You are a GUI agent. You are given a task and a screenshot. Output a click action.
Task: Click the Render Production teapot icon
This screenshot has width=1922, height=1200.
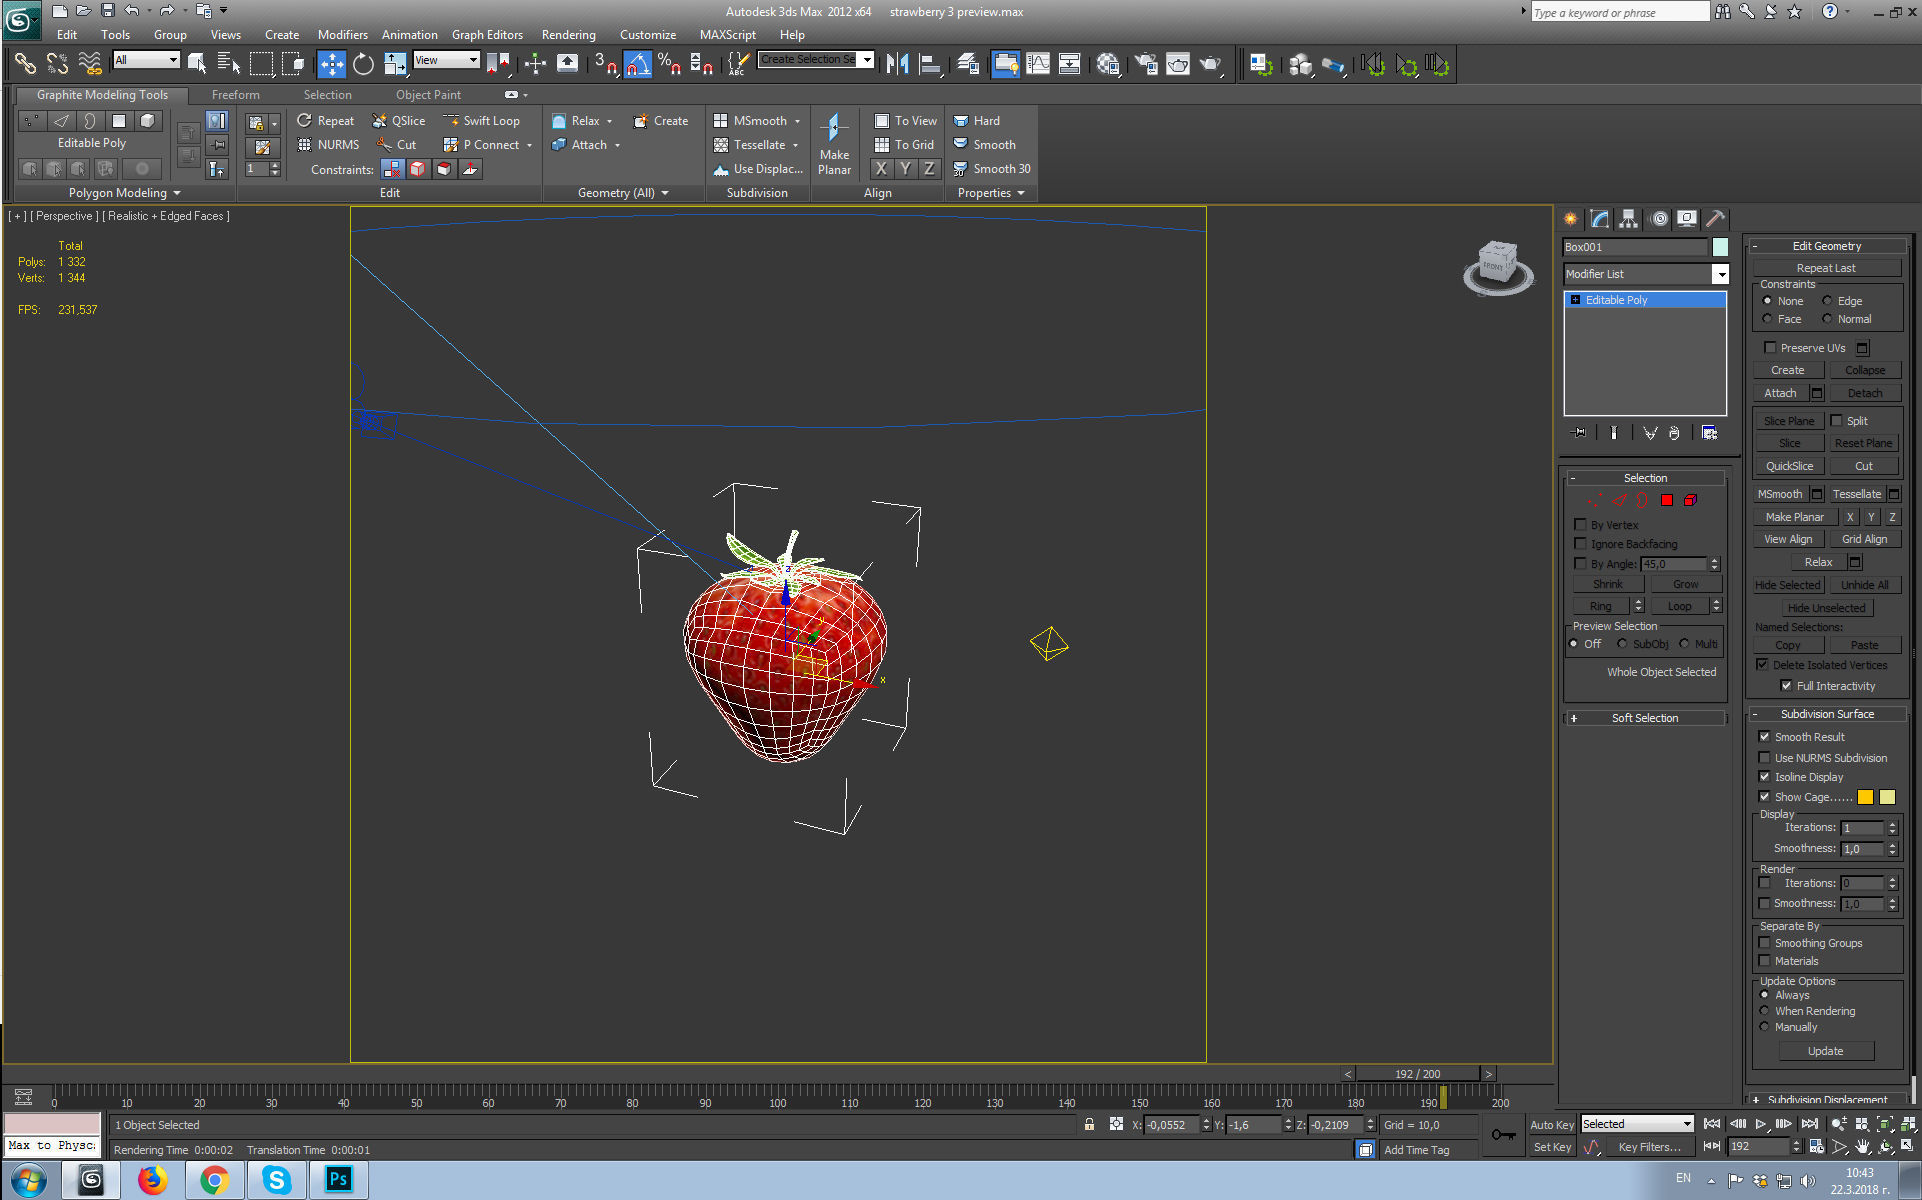click(x=1210, y=64)
